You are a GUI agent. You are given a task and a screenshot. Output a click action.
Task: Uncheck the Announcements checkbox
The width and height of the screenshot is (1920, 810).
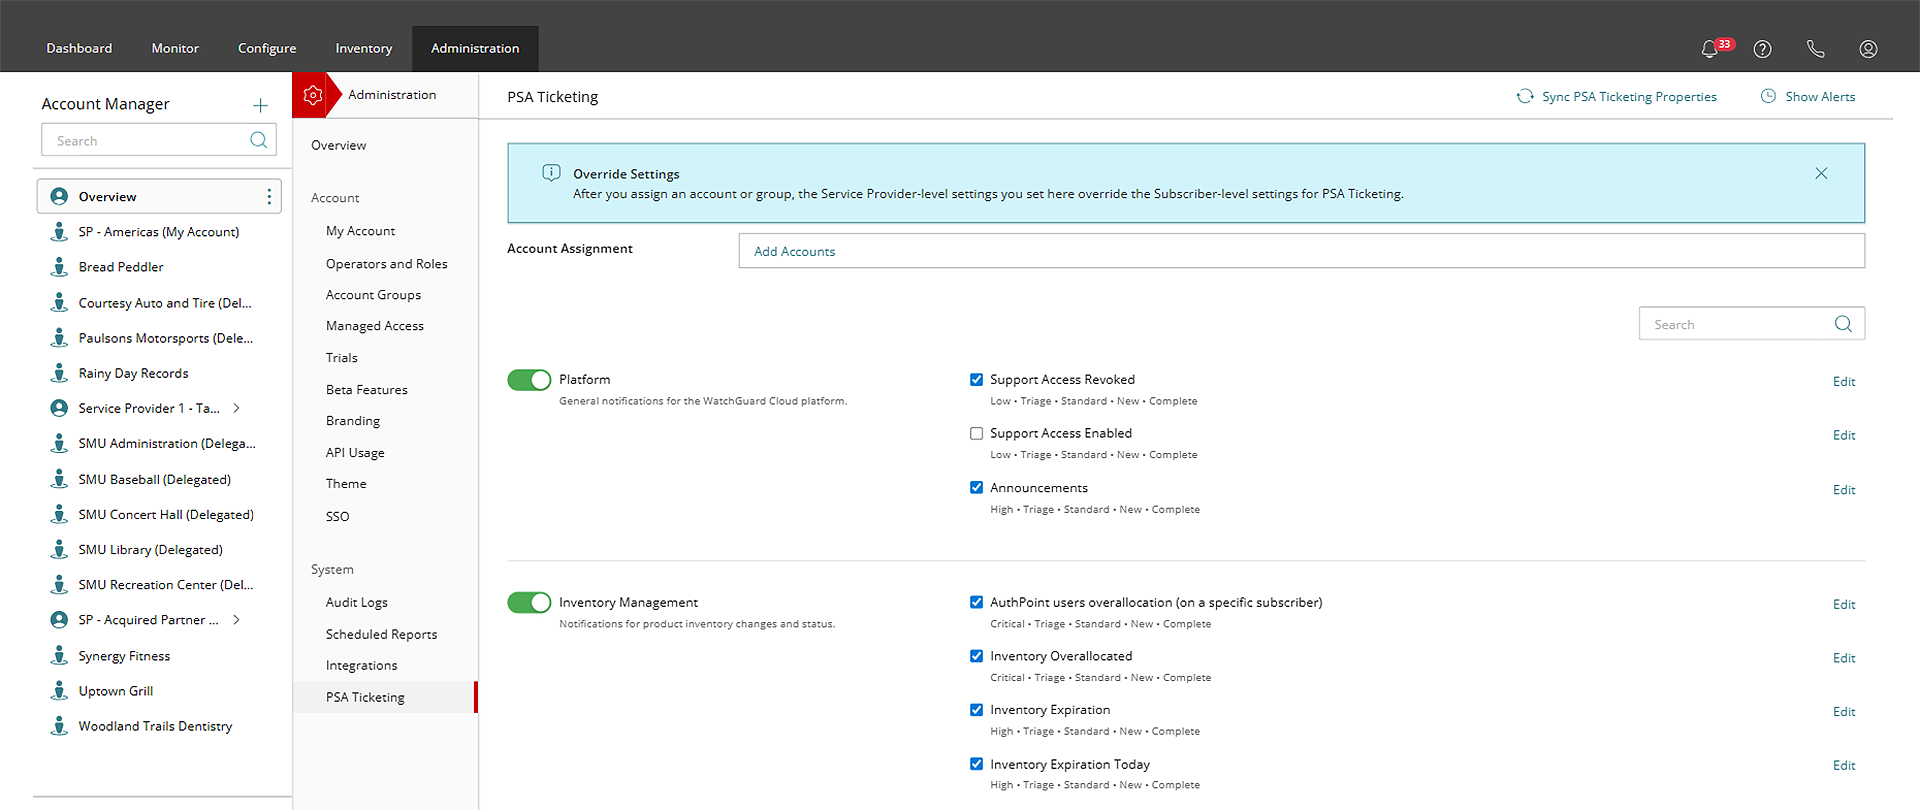click(976, 488)
